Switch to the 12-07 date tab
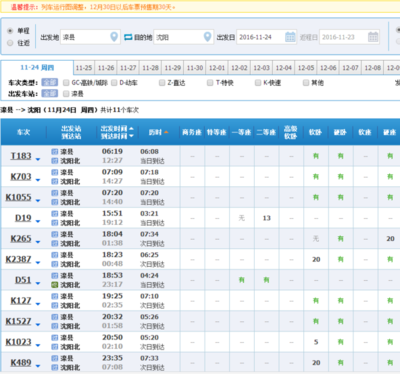The width and height of the screenshot is (400, 374). [x=351, y=68]
